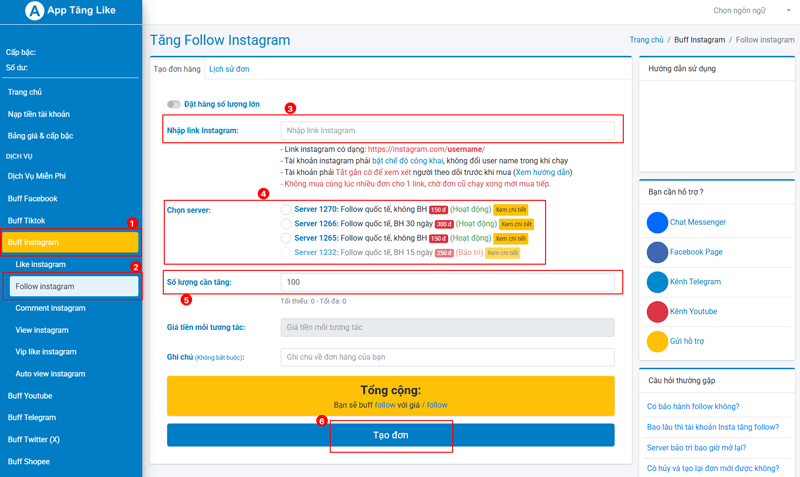Open Trang chủ in the sidebar
Image resolution: width=800 pixels, height=477 pixels.
pos(24,92)
